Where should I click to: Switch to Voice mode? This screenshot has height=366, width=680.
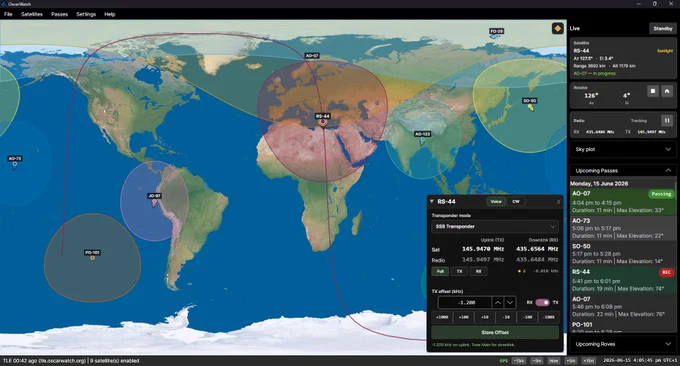pos(496,202)
